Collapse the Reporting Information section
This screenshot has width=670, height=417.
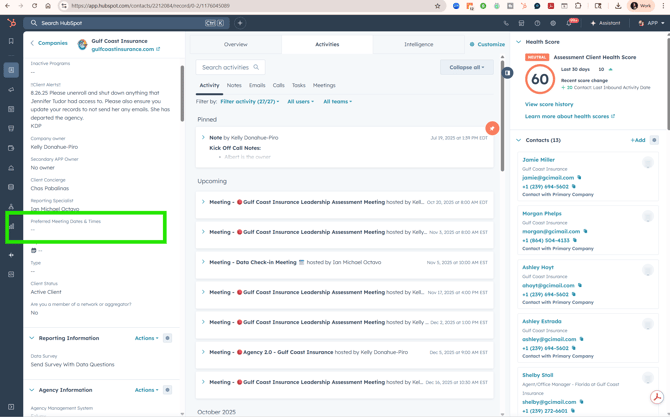(32, 338)
